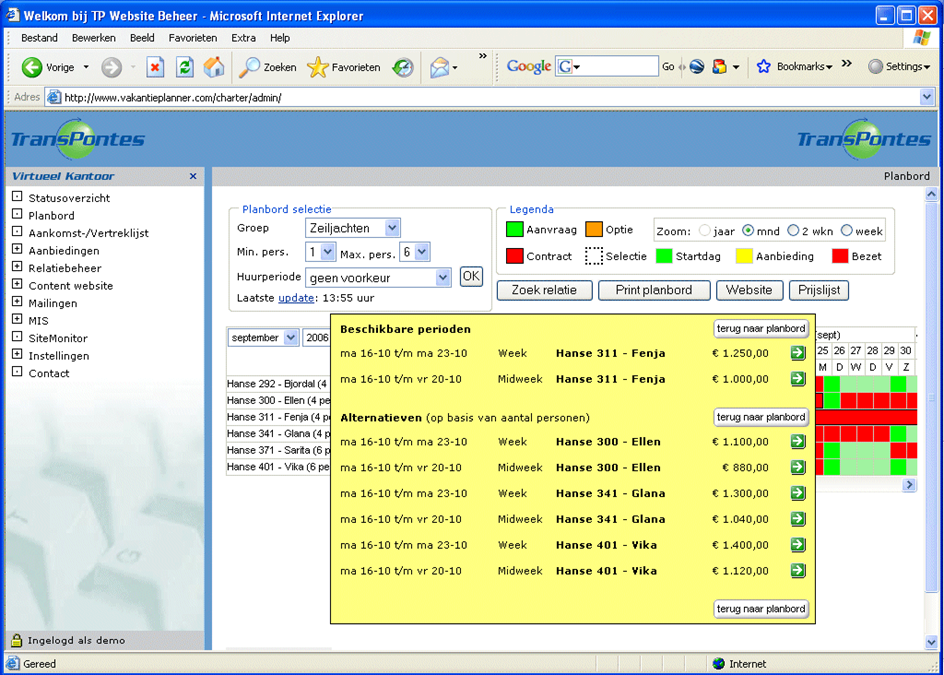Click the 'update' link
This screenshot has height=675, width=944.
coord(295,298)
